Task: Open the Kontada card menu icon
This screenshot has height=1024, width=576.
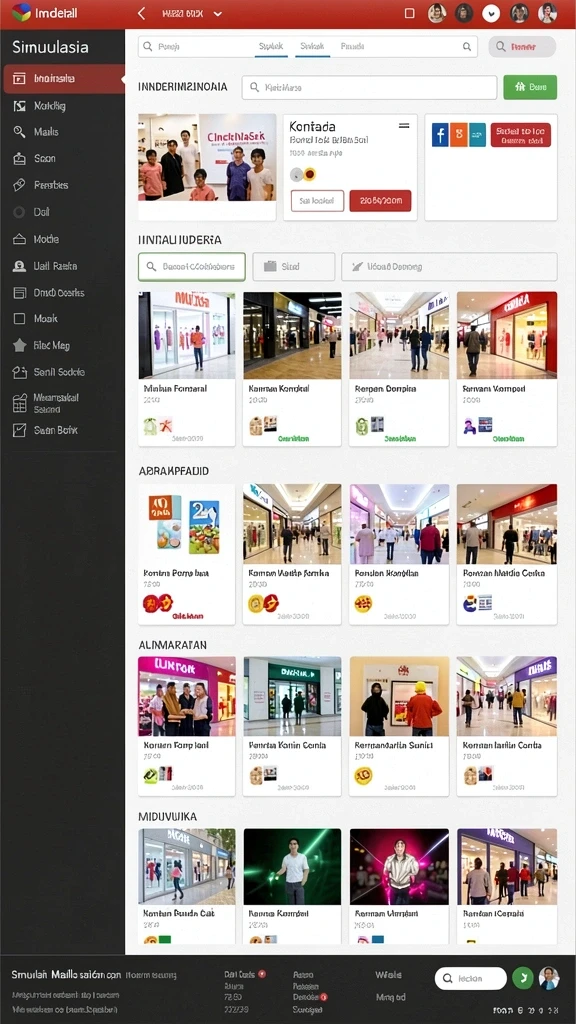Action: [404, 125]
